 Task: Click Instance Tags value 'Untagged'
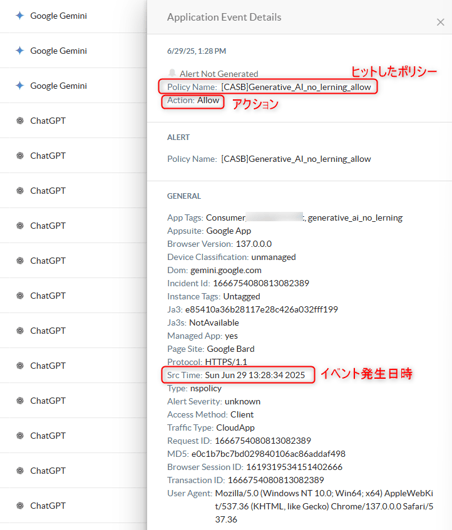point(242,296)
